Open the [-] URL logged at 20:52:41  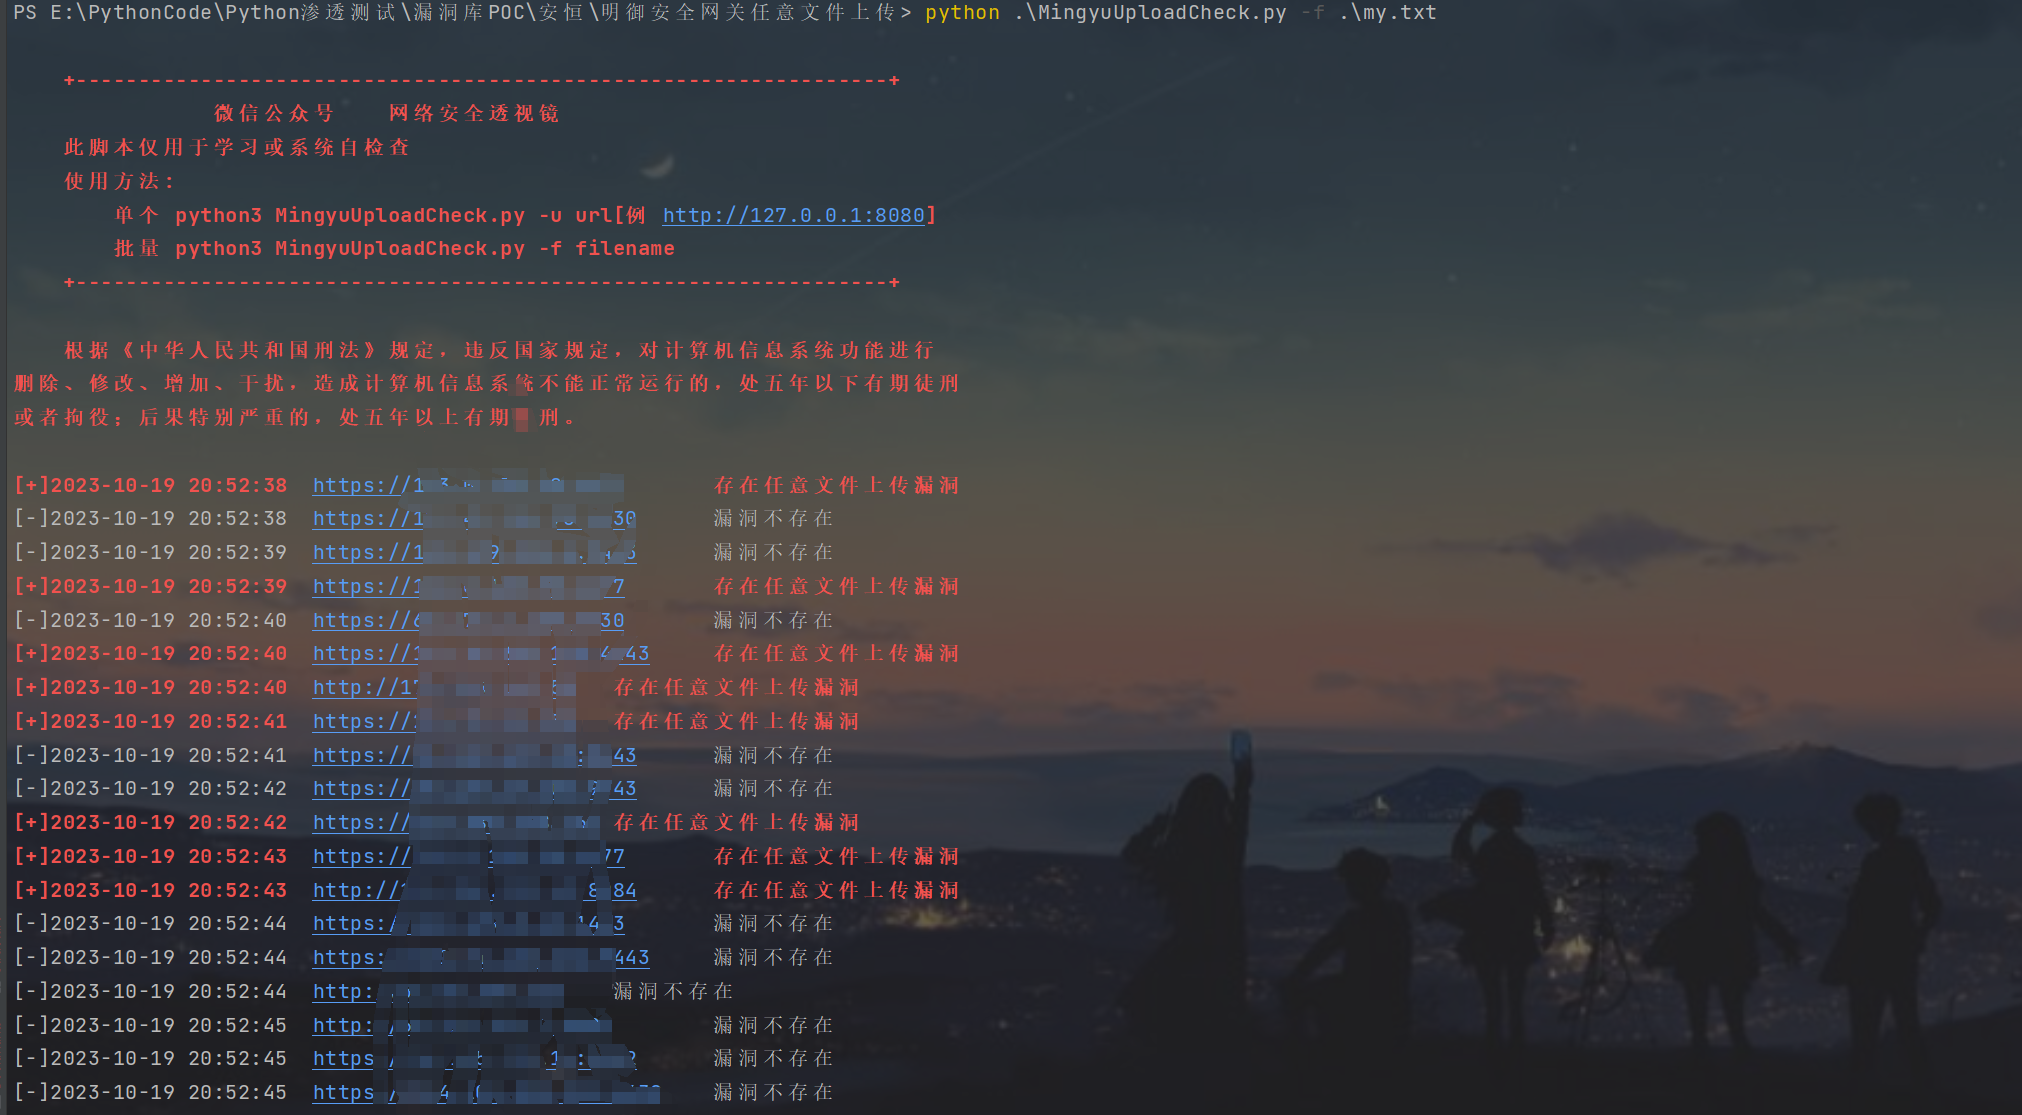[x=362, y=755]
